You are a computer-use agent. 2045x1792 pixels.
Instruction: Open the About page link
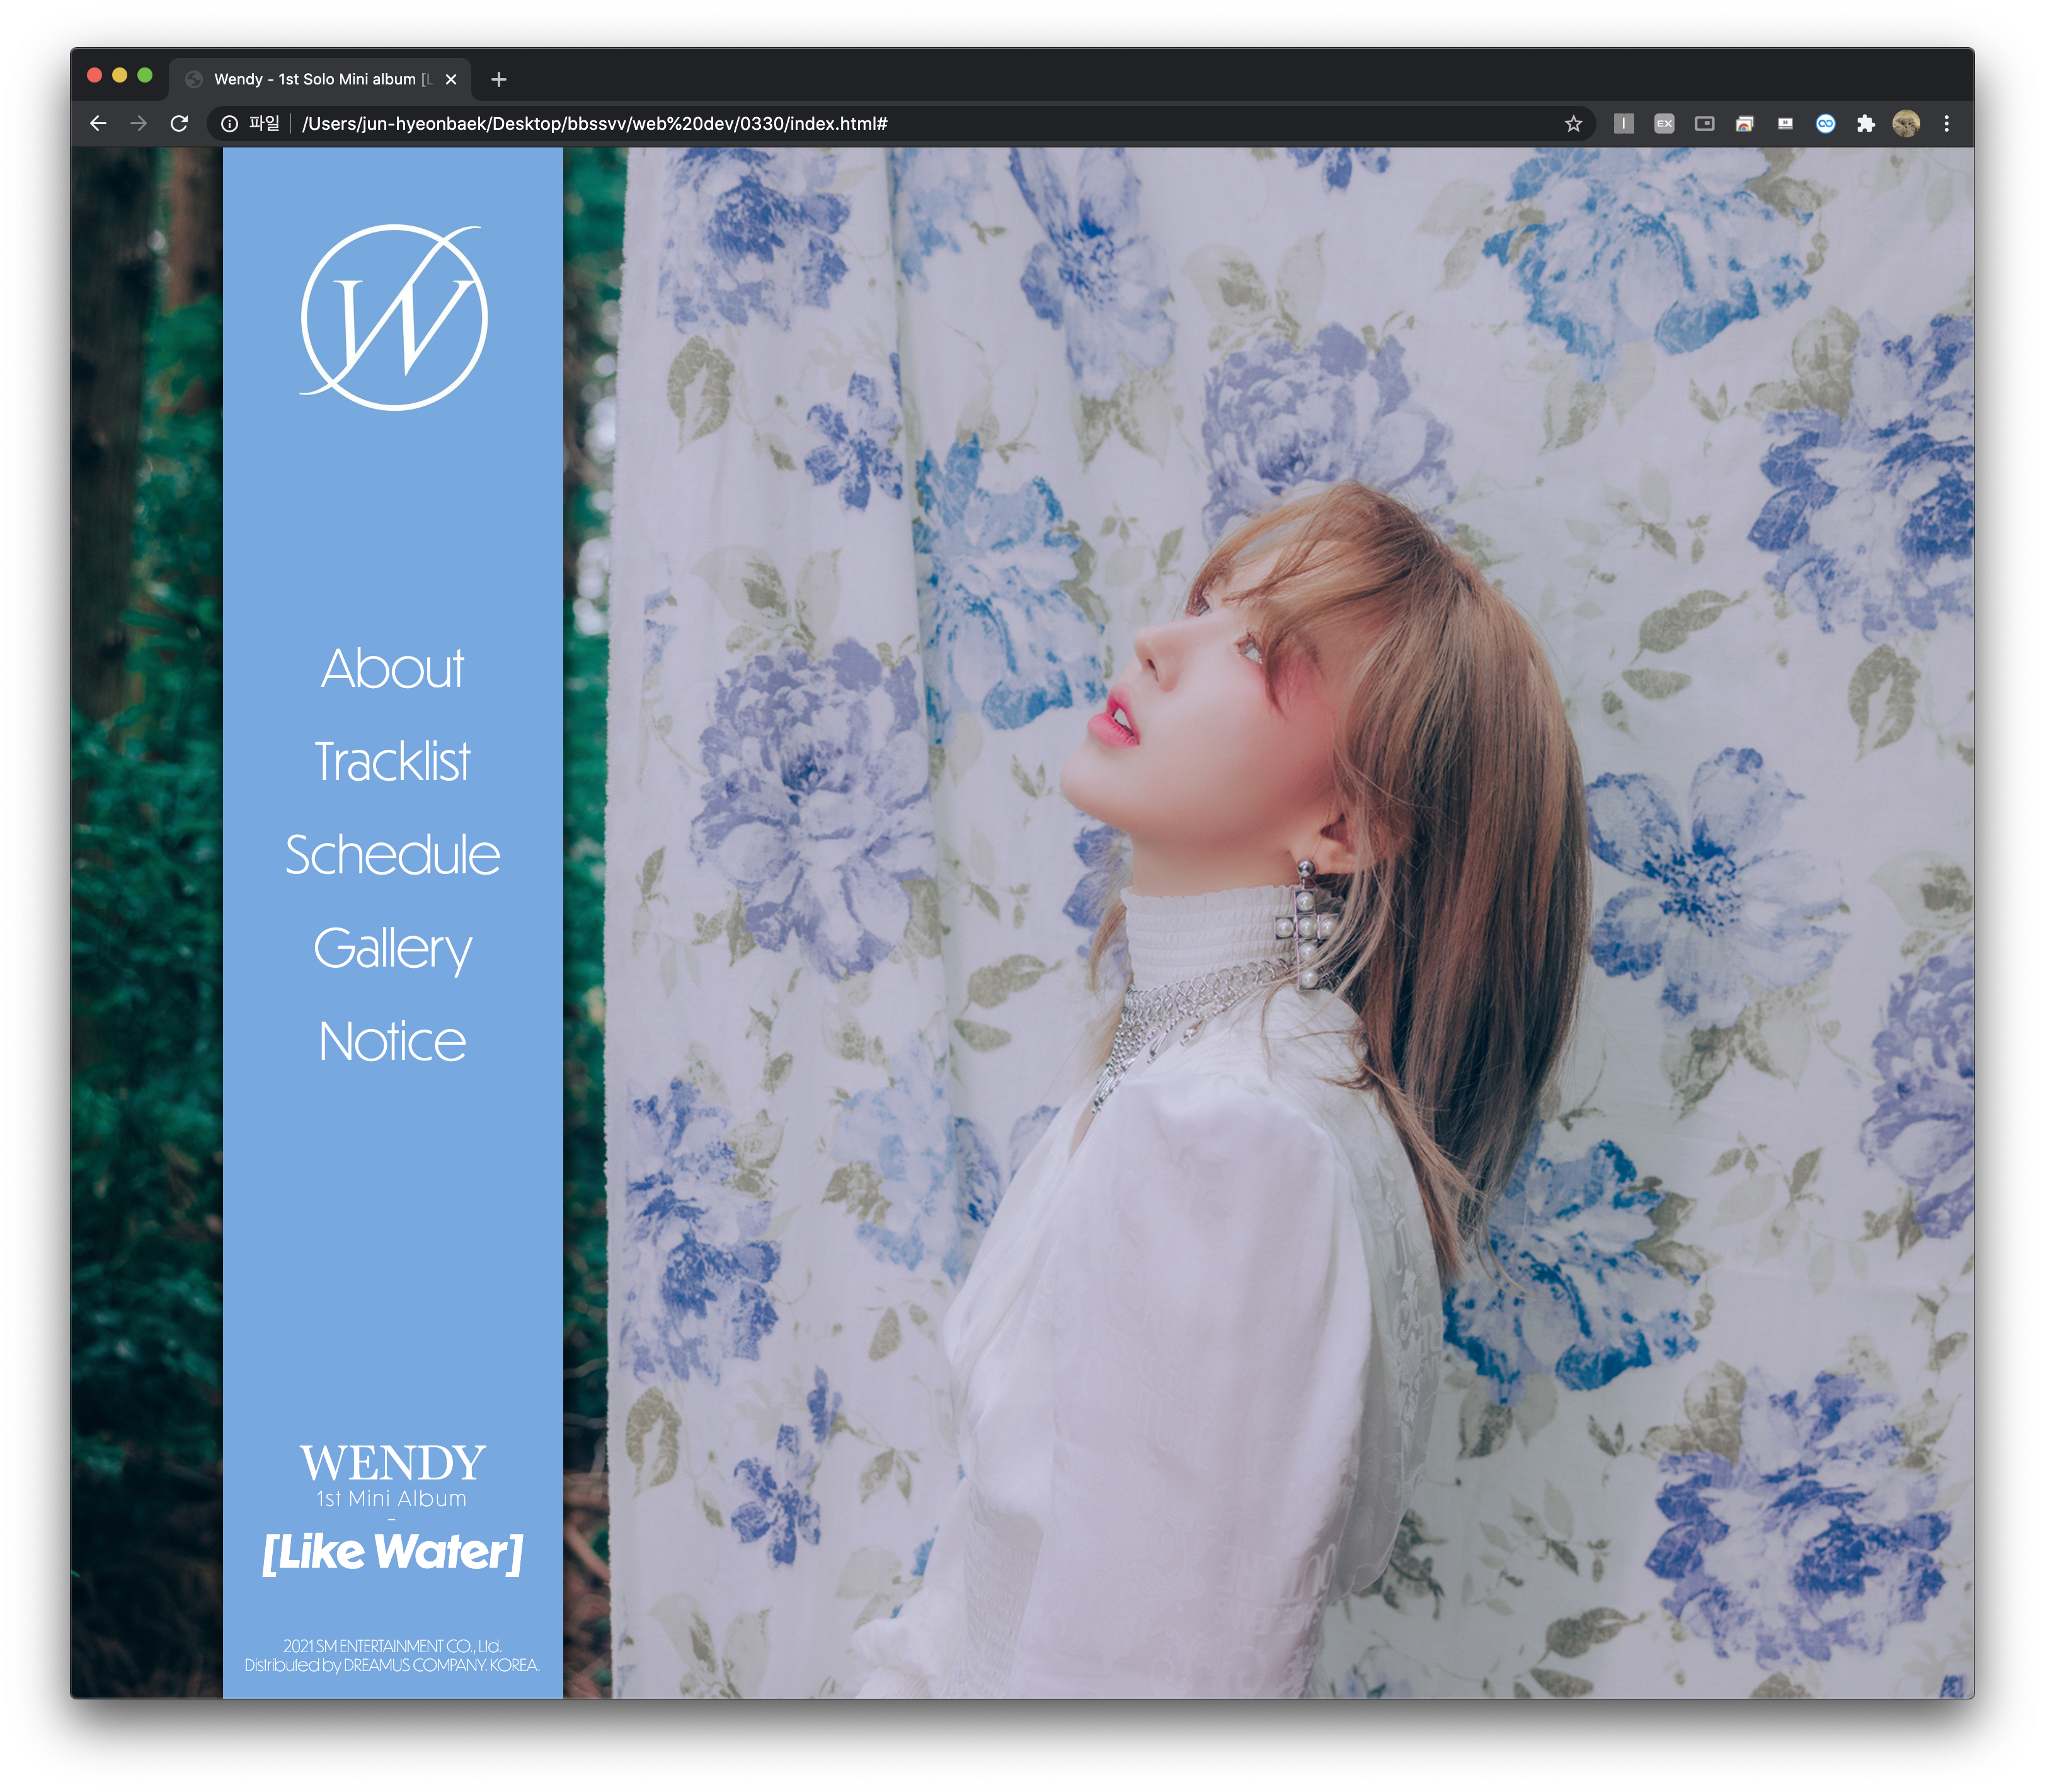(392, 668)
